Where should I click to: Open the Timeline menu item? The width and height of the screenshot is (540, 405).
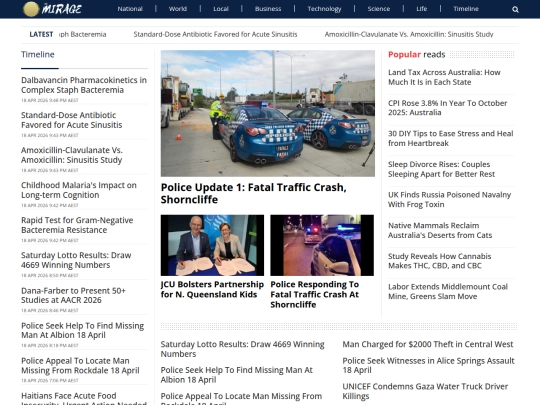click(x=466, y=9)
